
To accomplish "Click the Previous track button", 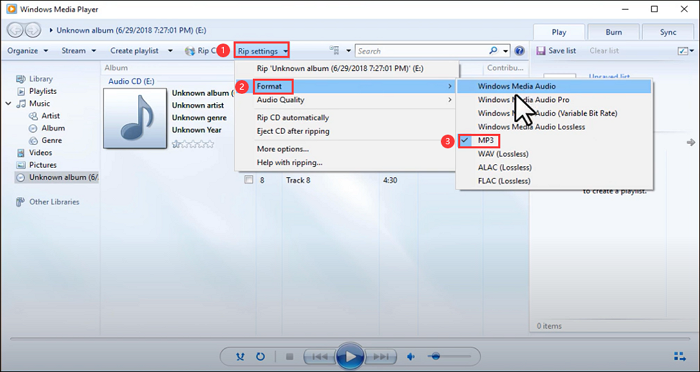I will [x=319, y=357].
